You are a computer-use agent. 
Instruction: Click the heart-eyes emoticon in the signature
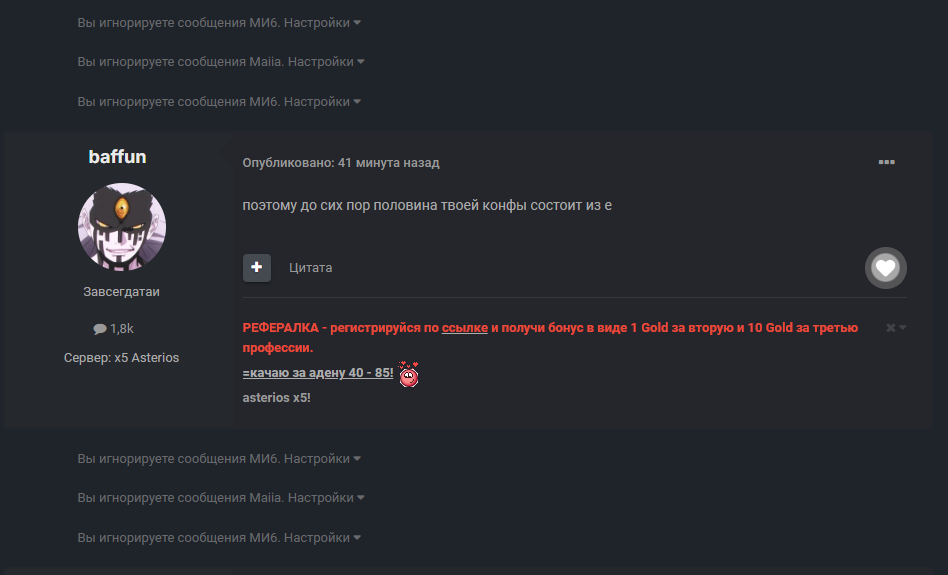pyautogui.click(x=409, y=374)
